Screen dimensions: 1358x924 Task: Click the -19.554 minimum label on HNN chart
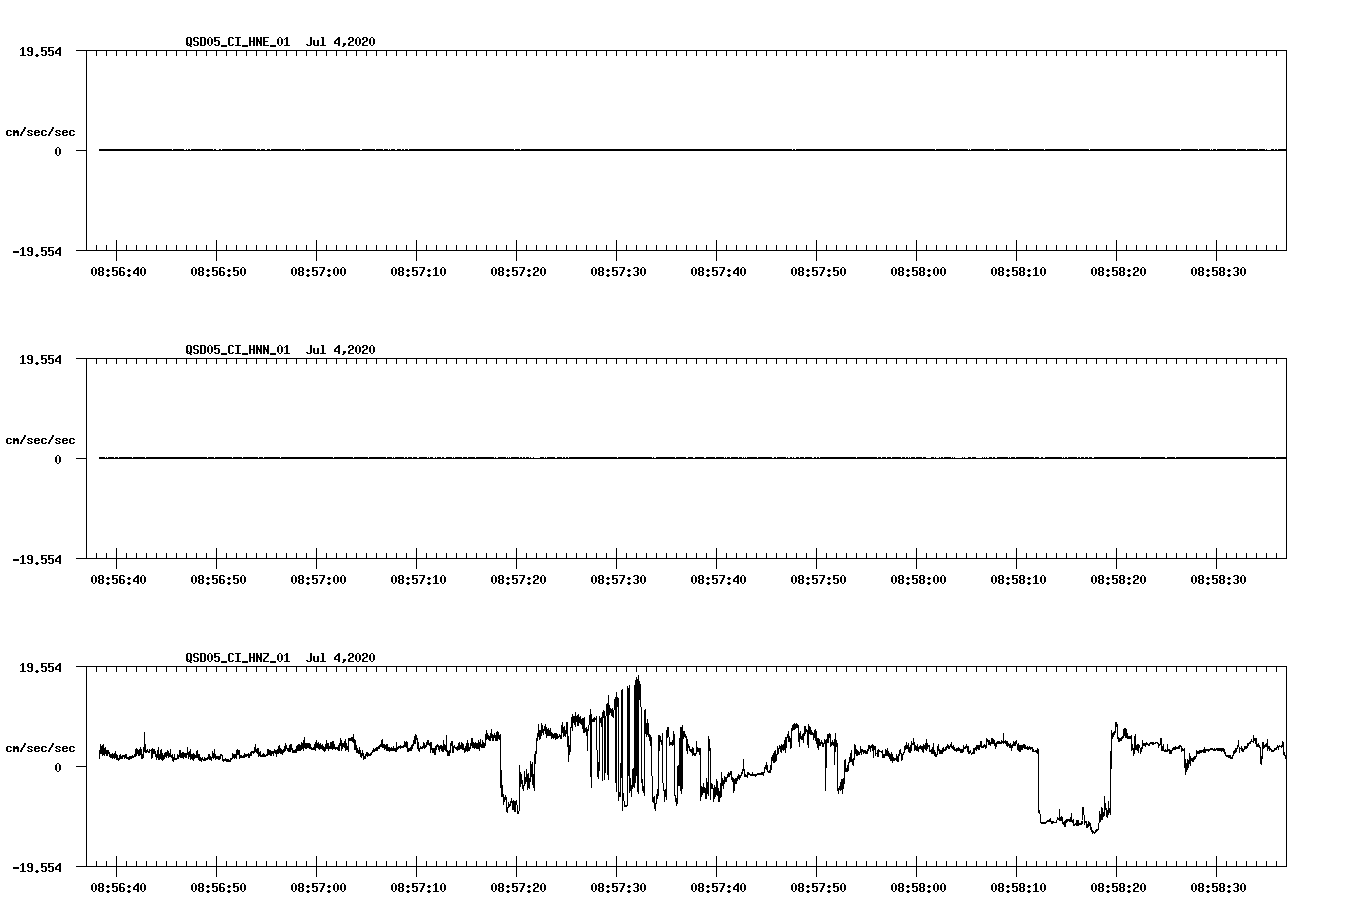tap(37, 559)
